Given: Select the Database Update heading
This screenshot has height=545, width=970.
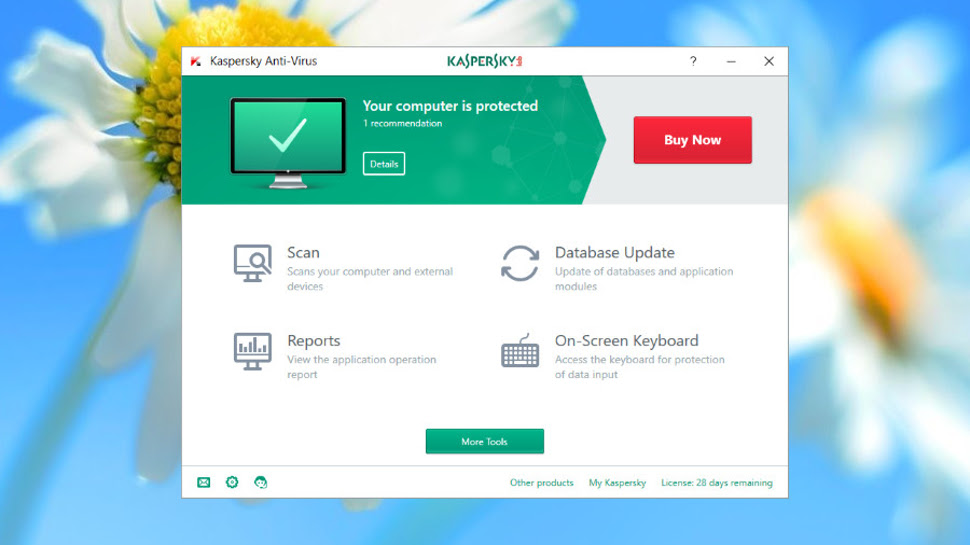Looking at the screenshot, I should pyautogui.click(x=614, y=252).
